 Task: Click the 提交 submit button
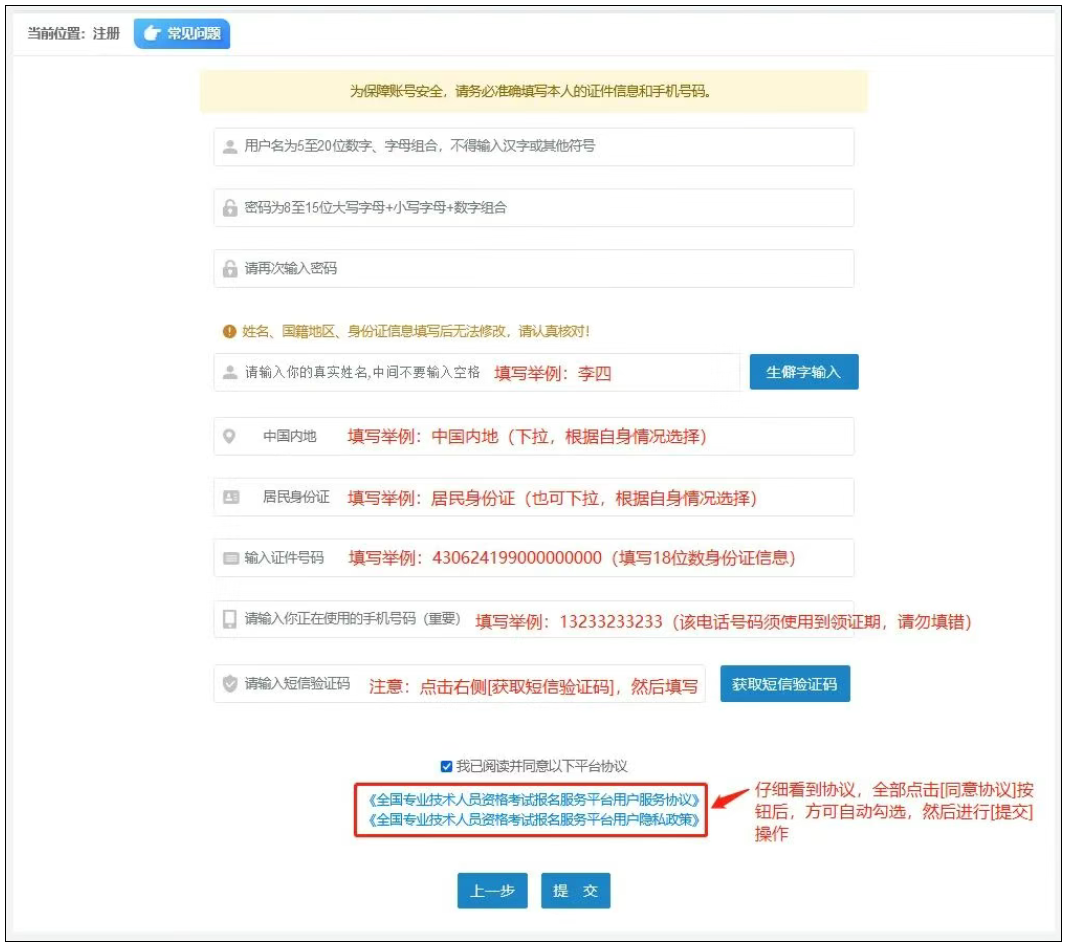[x=576, y=891]
